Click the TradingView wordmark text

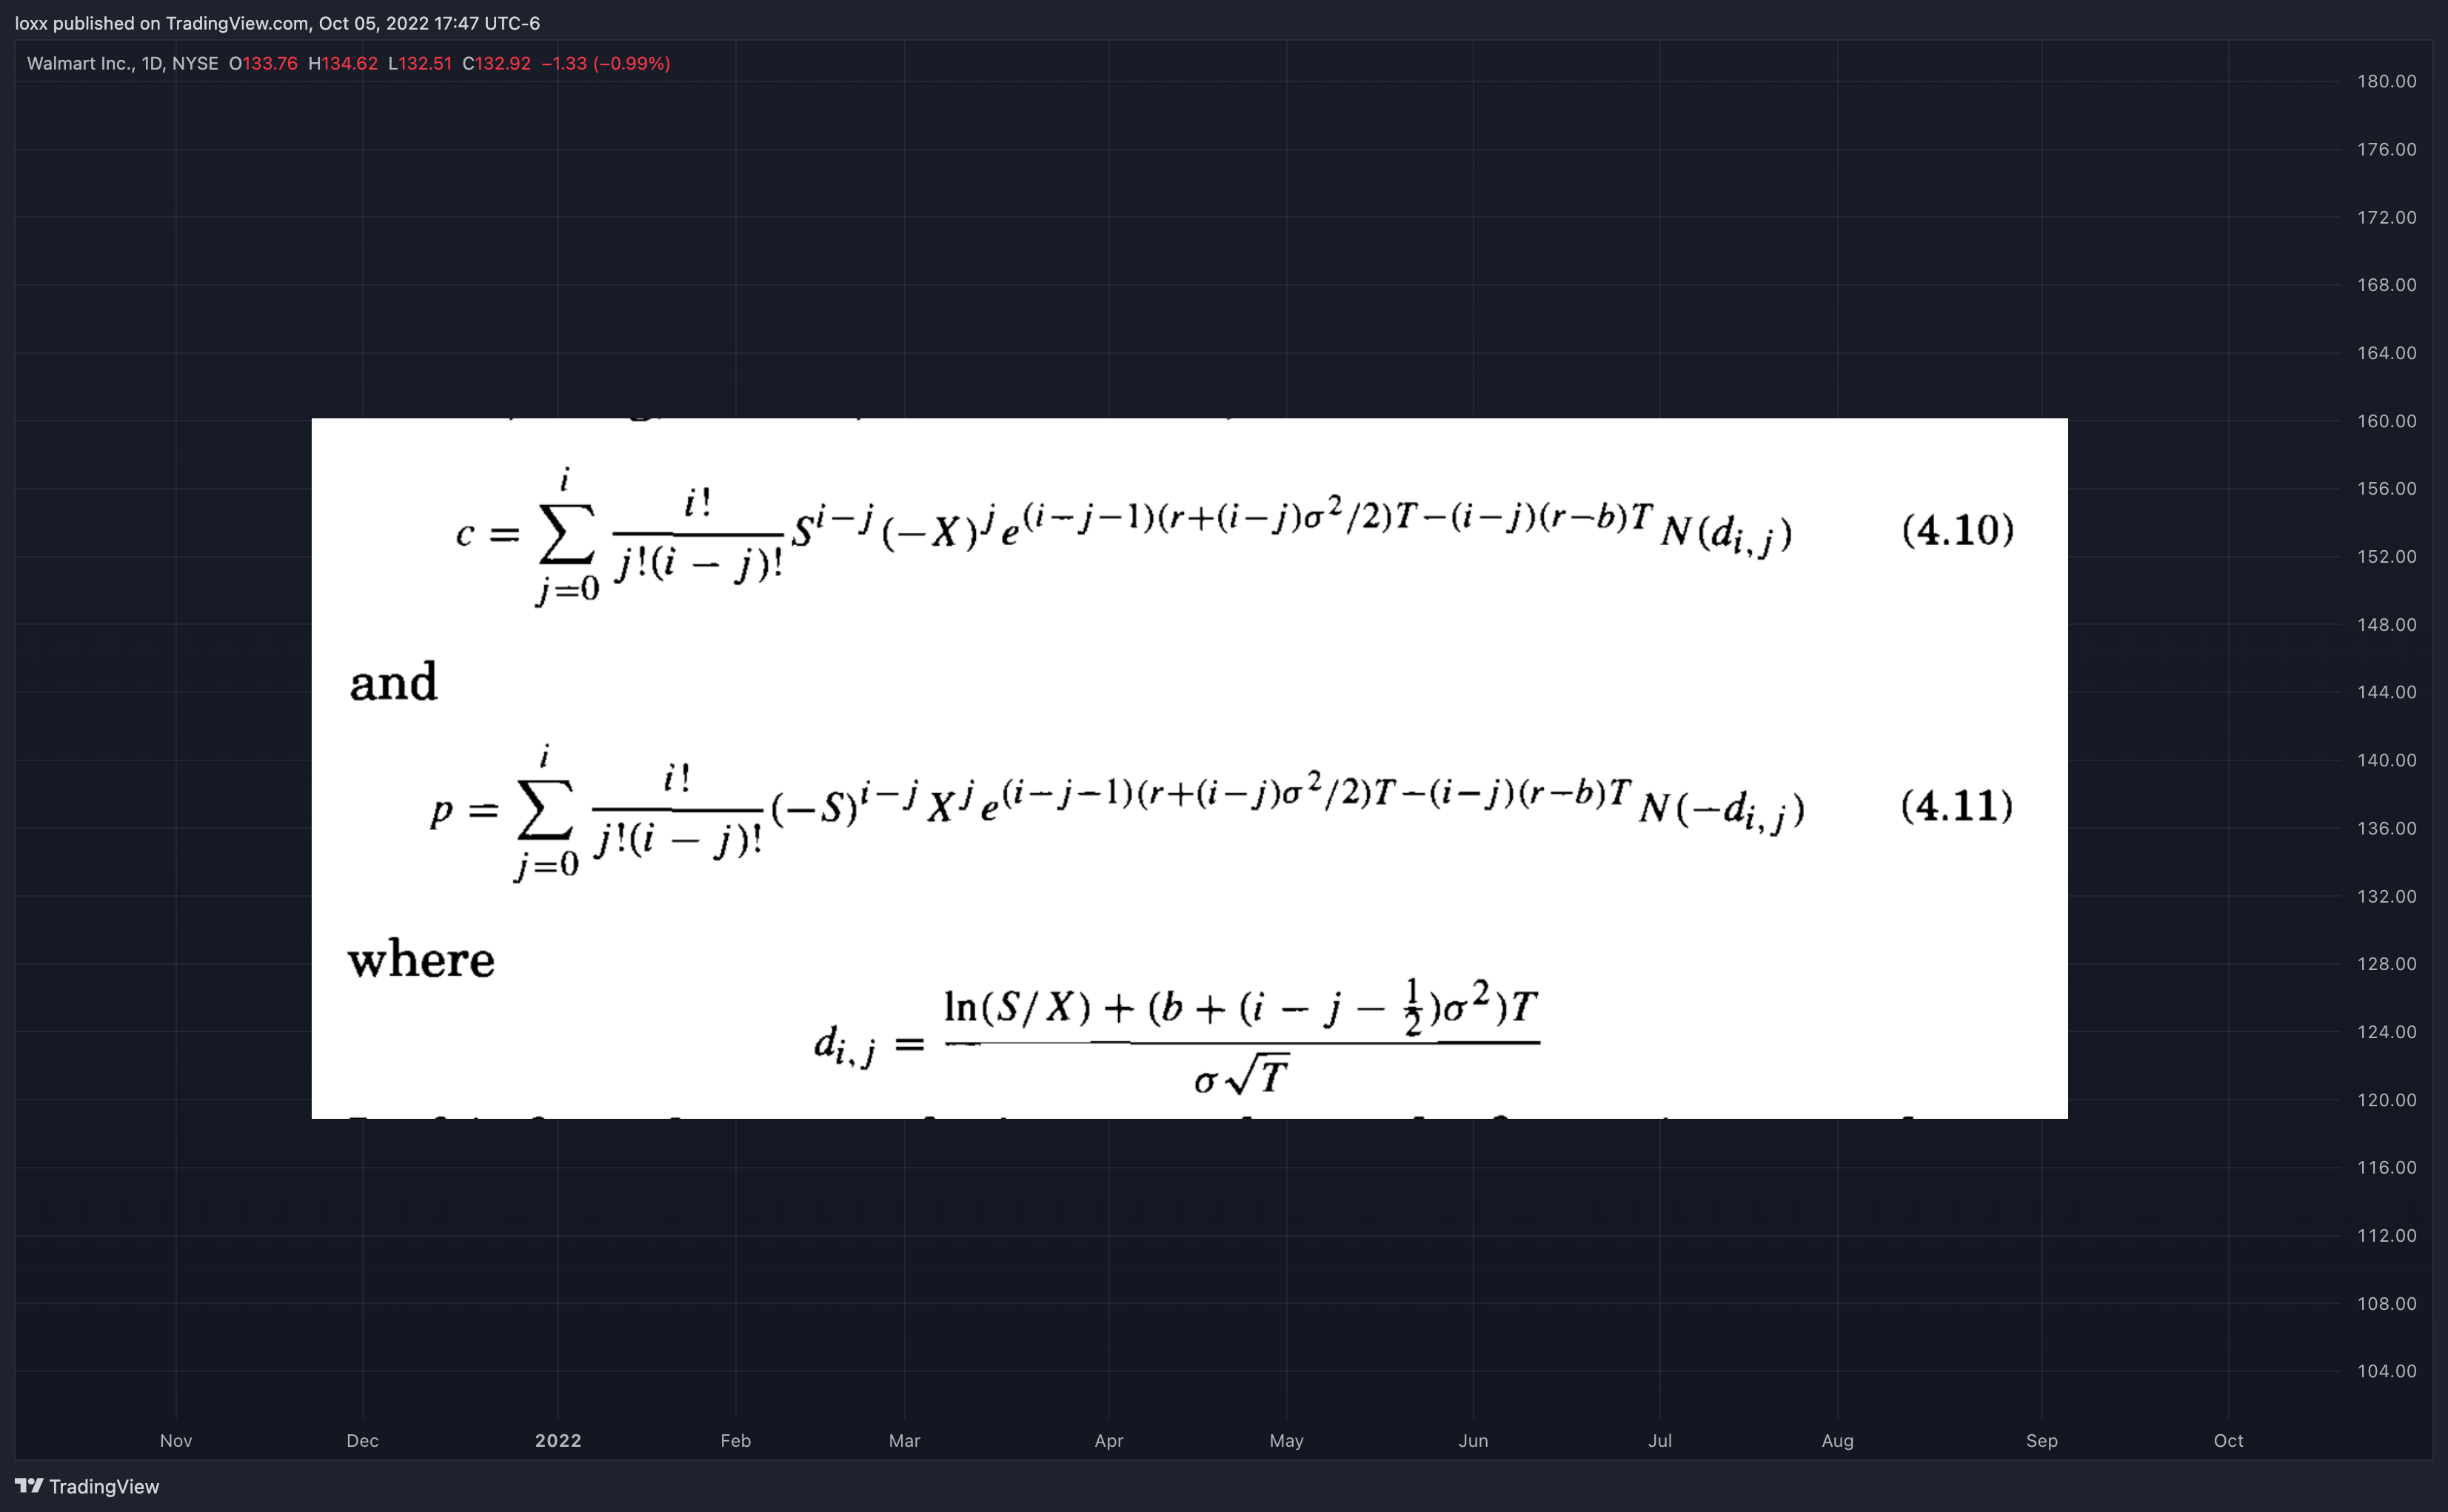point(104,1486)
